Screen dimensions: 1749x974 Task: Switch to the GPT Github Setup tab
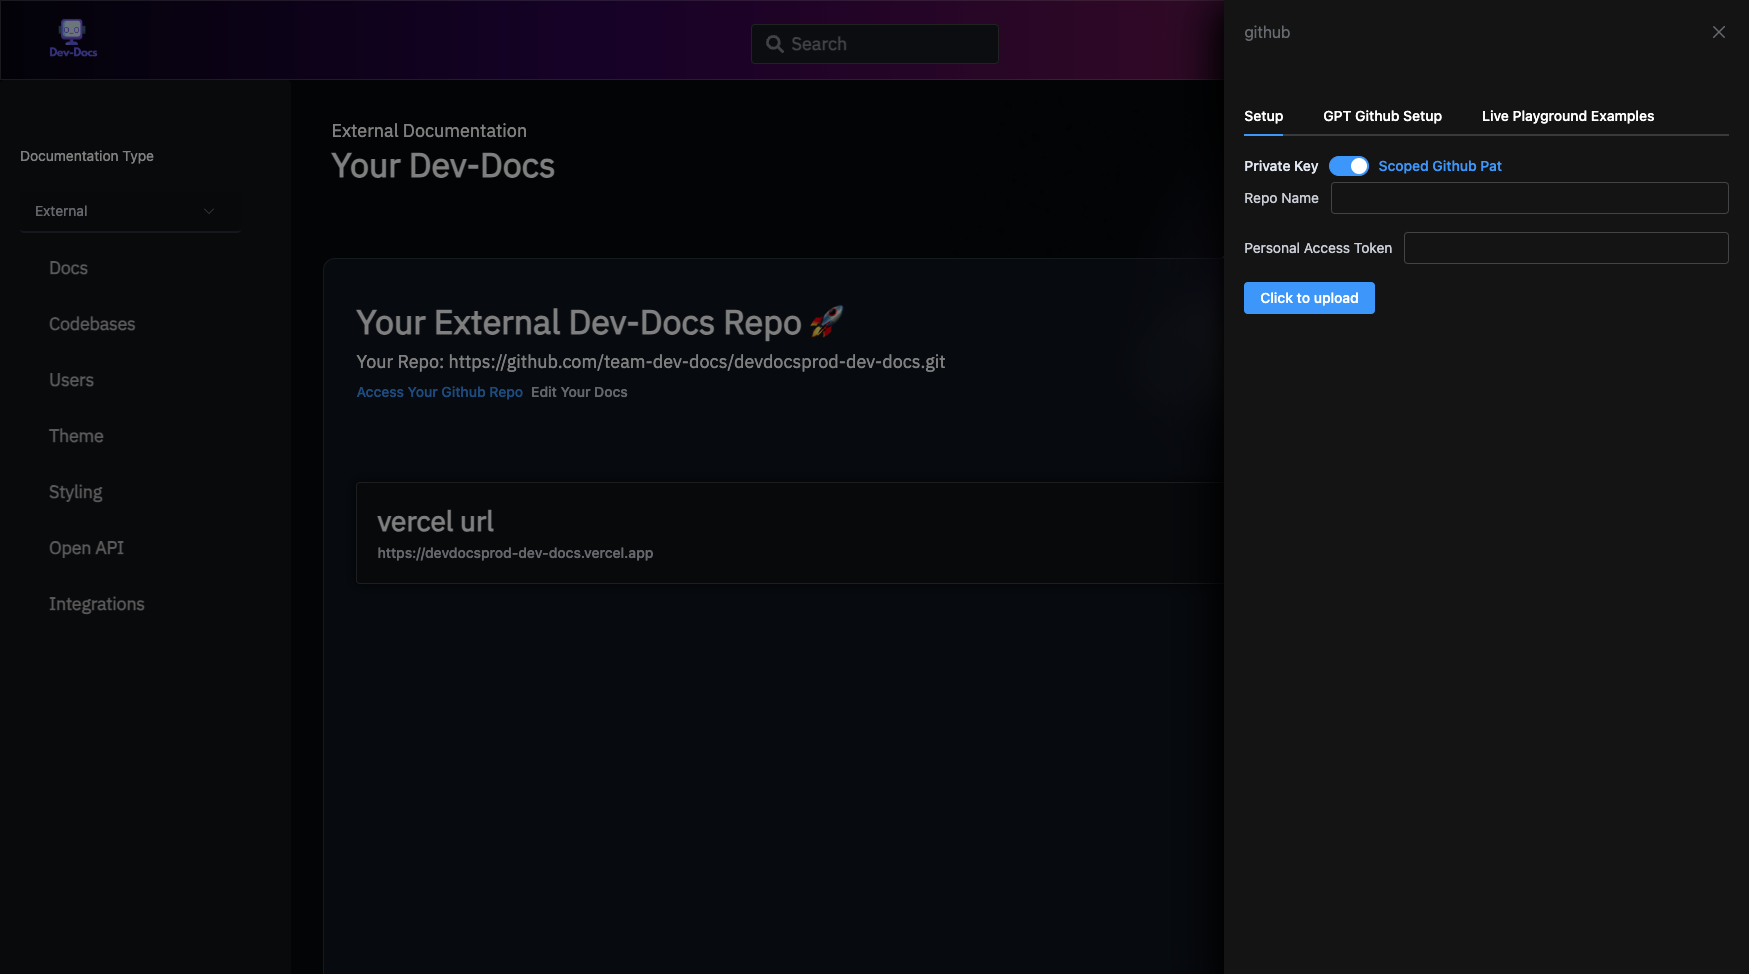[1382, 116]
